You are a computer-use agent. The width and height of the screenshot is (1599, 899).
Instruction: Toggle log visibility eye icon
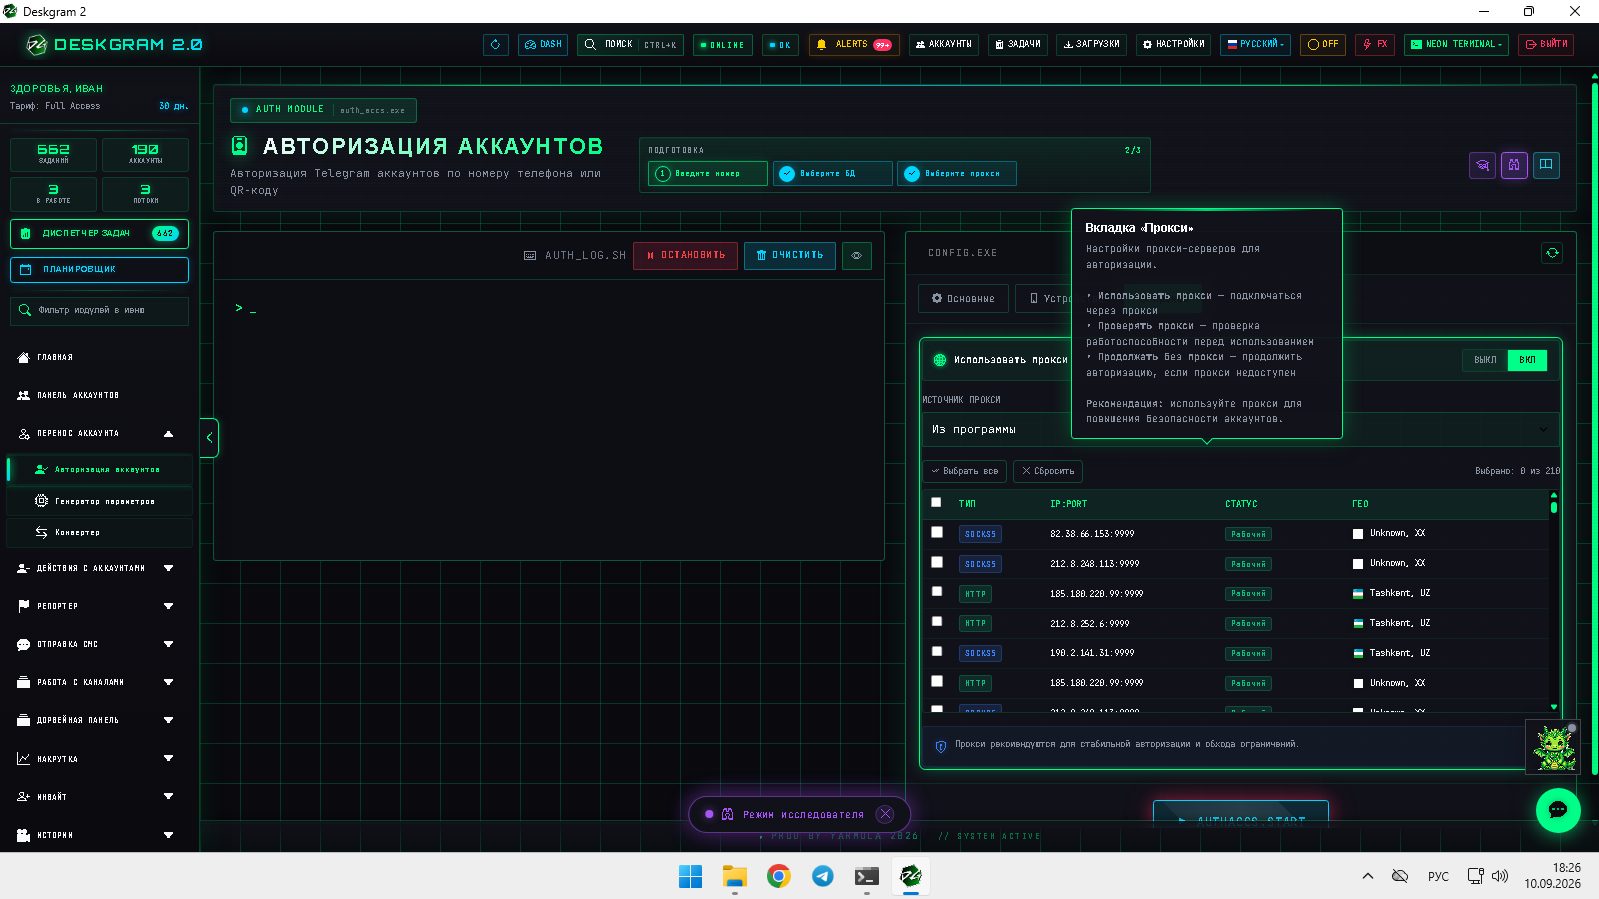tap(857, 256)
